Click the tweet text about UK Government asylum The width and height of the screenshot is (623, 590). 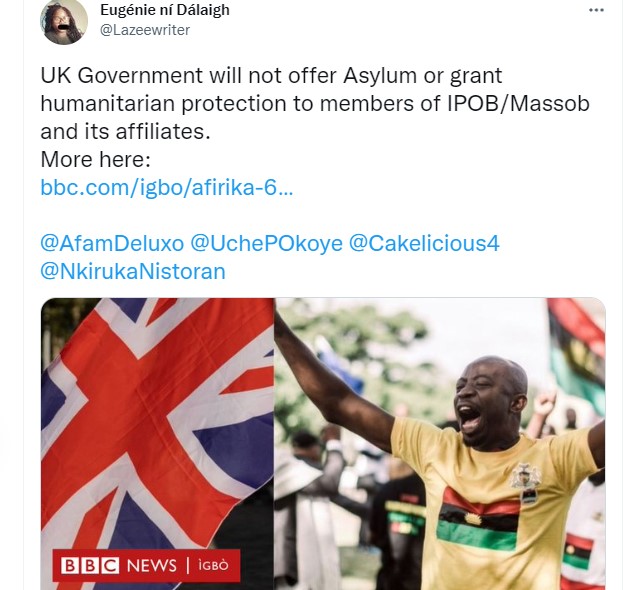click(315, 103)
